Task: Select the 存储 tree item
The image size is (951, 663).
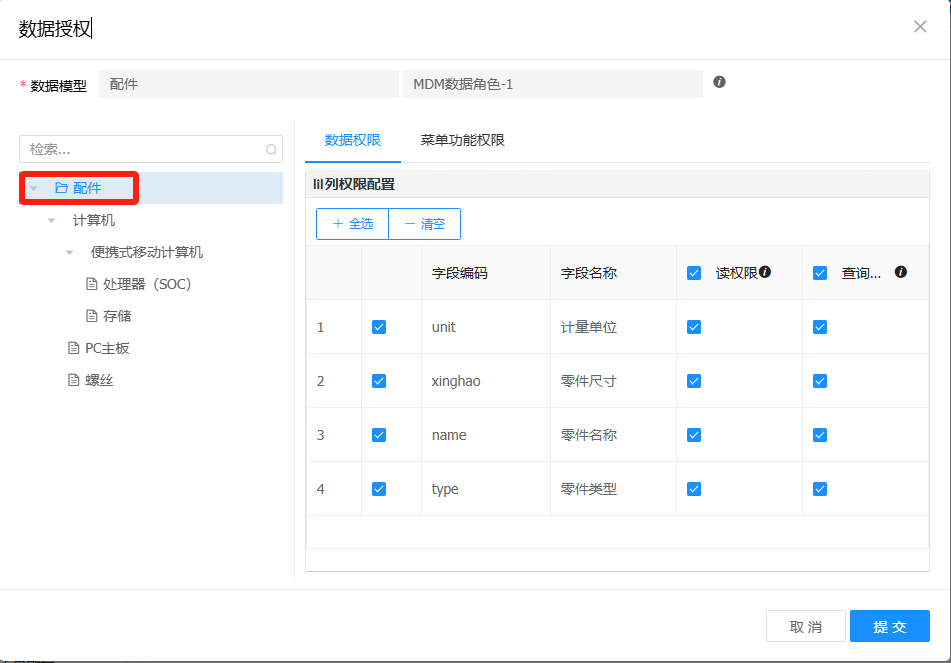Action: (117, 316)
